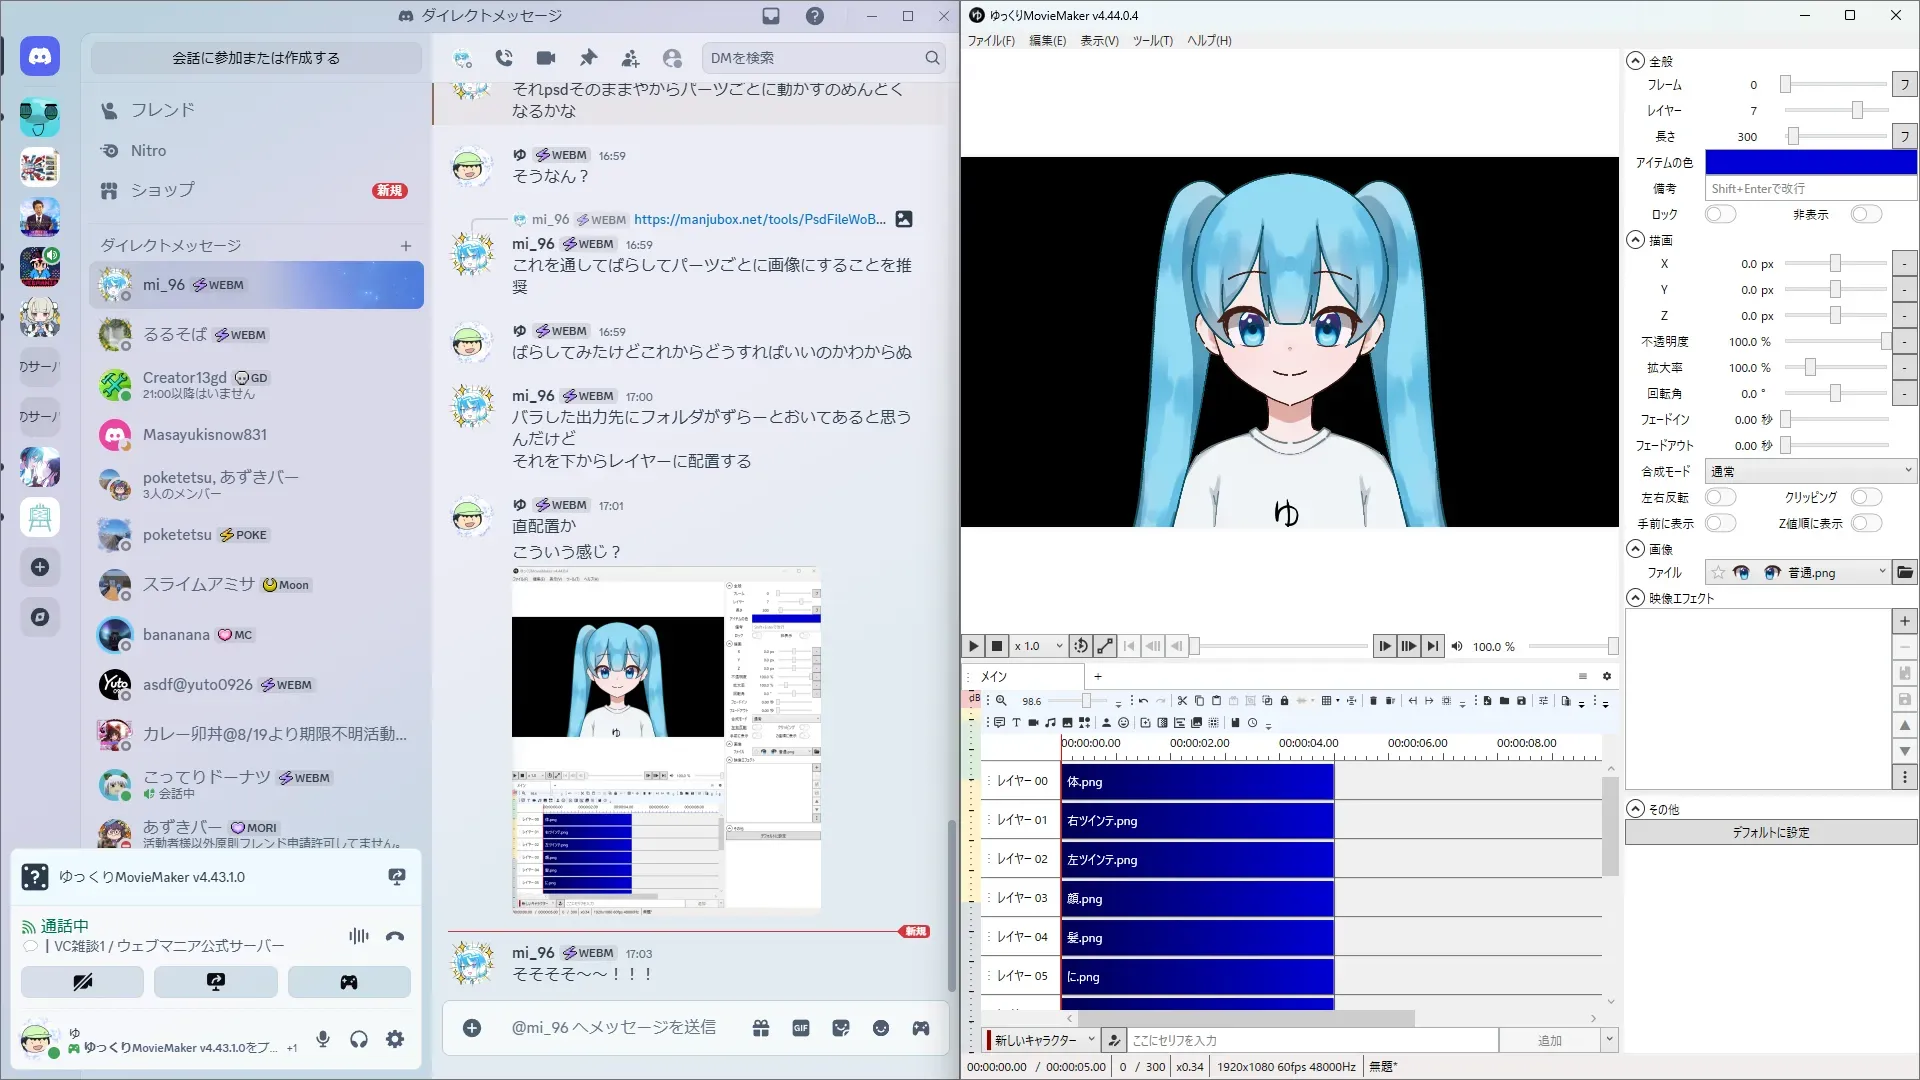Viewport: 1920px width, 1080px height.
Task: Toggle the ロック lock switch
Action: tap(1720, 214)
